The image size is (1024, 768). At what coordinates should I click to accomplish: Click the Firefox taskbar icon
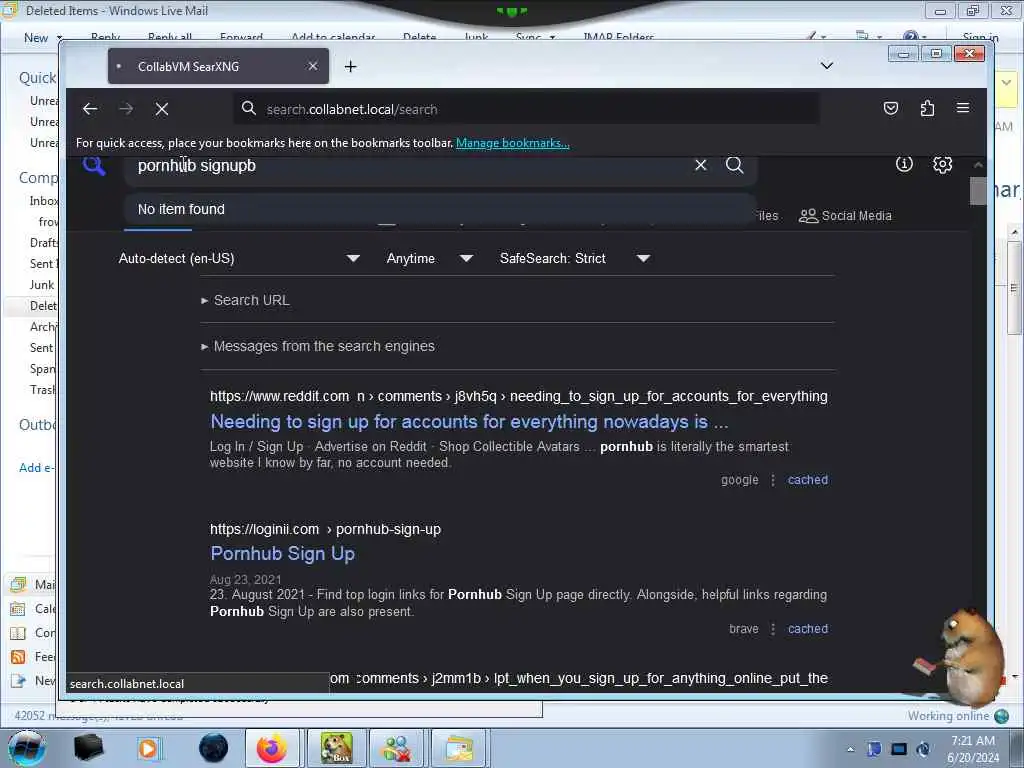(x=272, y=748)
